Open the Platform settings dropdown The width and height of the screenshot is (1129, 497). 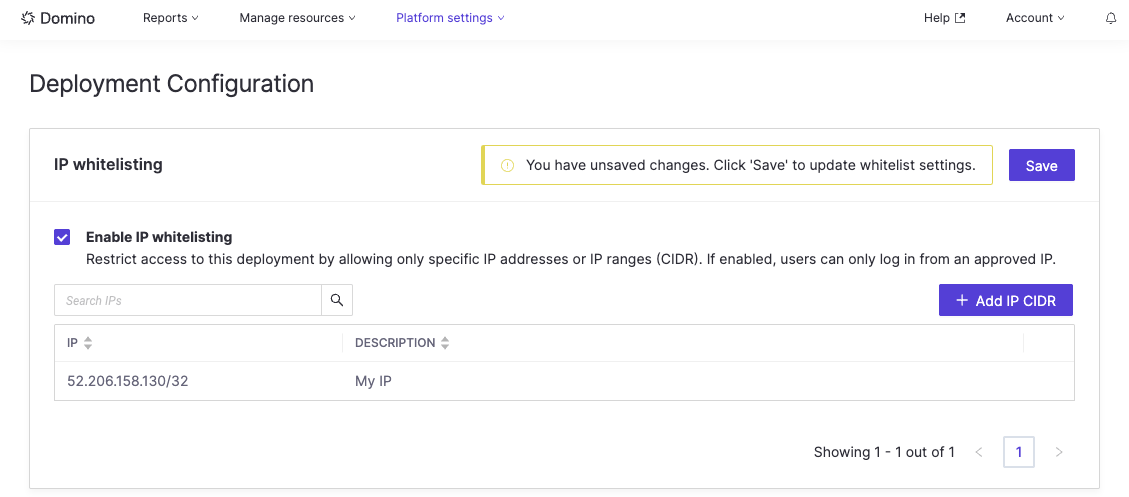(450, 18)
